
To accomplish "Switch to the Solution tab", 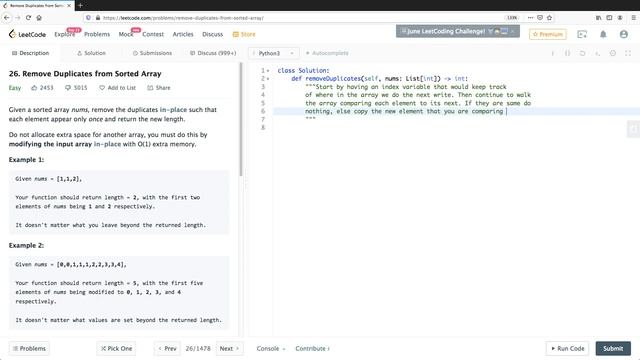I will pos(91,53).
